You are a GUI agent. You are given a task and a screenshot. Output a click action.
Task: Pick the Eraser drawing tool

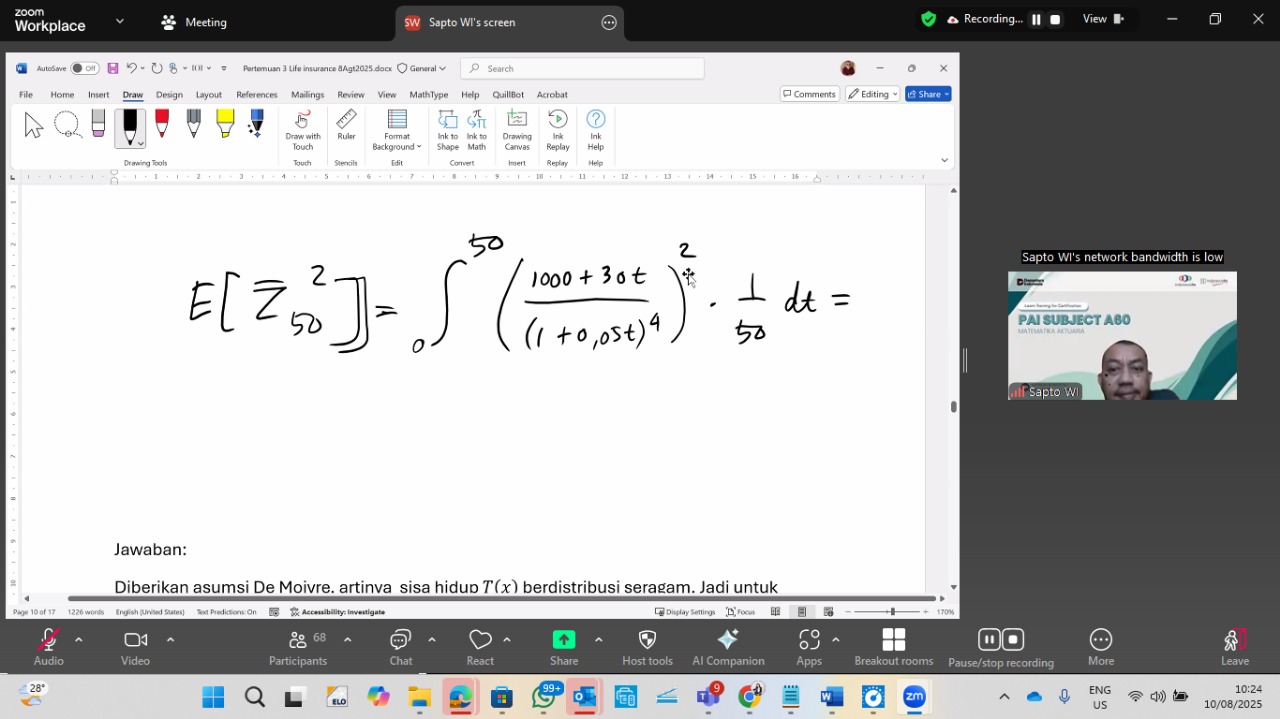[98, 124]
